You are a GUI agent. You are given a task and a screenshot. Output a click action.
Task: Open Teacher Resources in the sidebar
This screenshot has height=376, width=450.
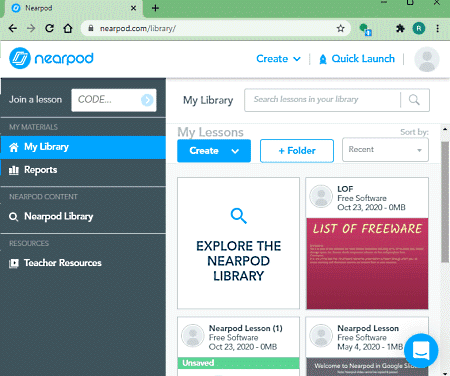[x=83, y=263]
